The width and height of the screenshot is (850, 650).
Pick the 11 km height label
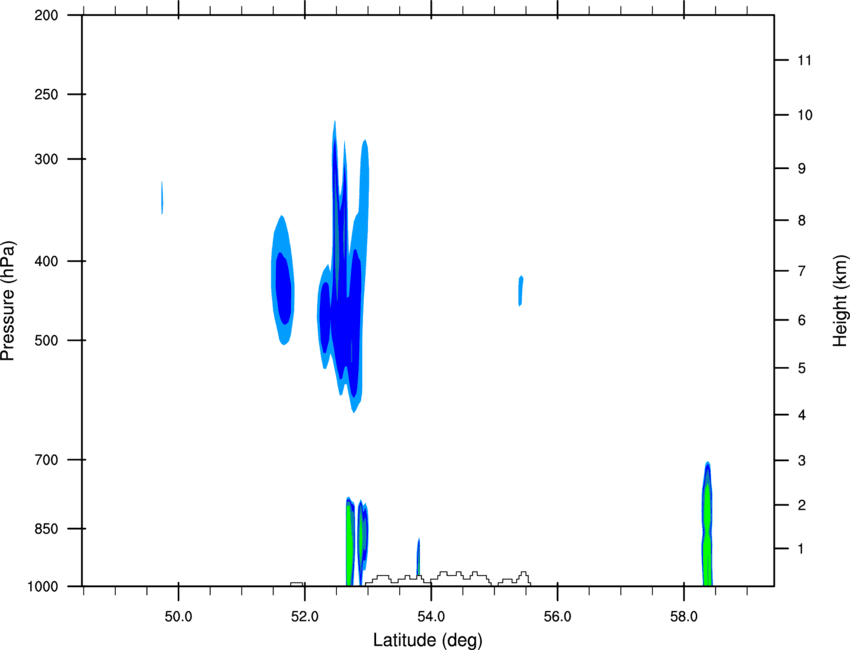[804, 60]
